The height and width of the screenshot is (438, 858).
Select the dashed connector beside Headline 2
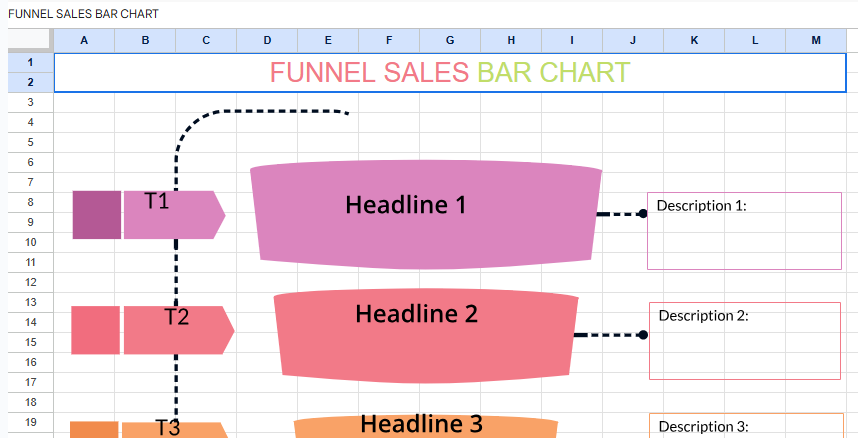point(609,335)
